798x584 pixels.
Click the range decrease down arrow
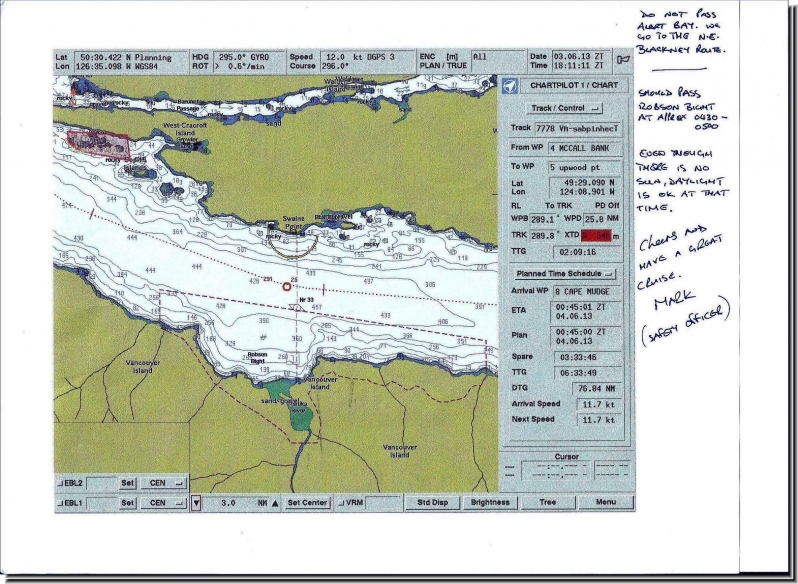pos(196,503)
